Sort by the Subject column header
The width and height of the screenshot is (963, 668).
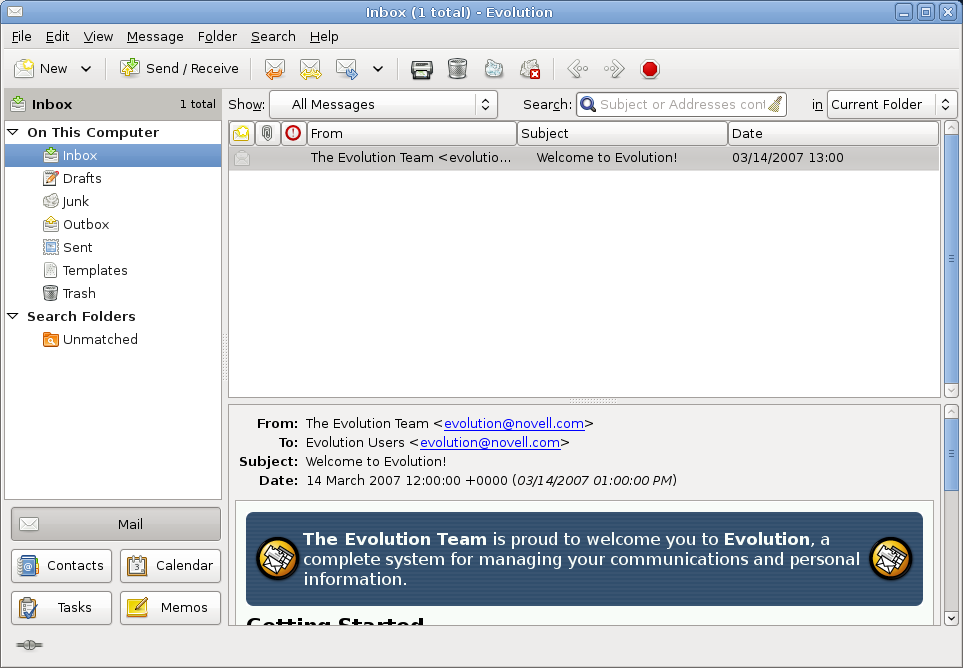coord(622,133)
